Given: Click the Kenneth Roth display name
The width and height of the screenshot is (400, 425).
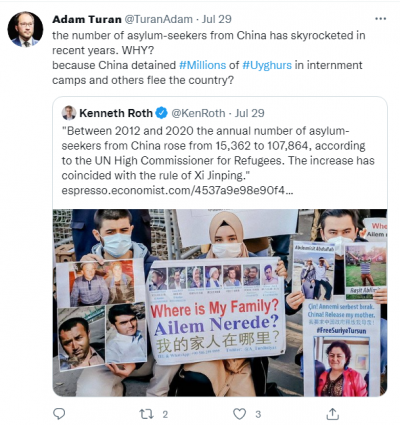Looking at the screenshot, I should pyautogui.click(x=116, y=113).
